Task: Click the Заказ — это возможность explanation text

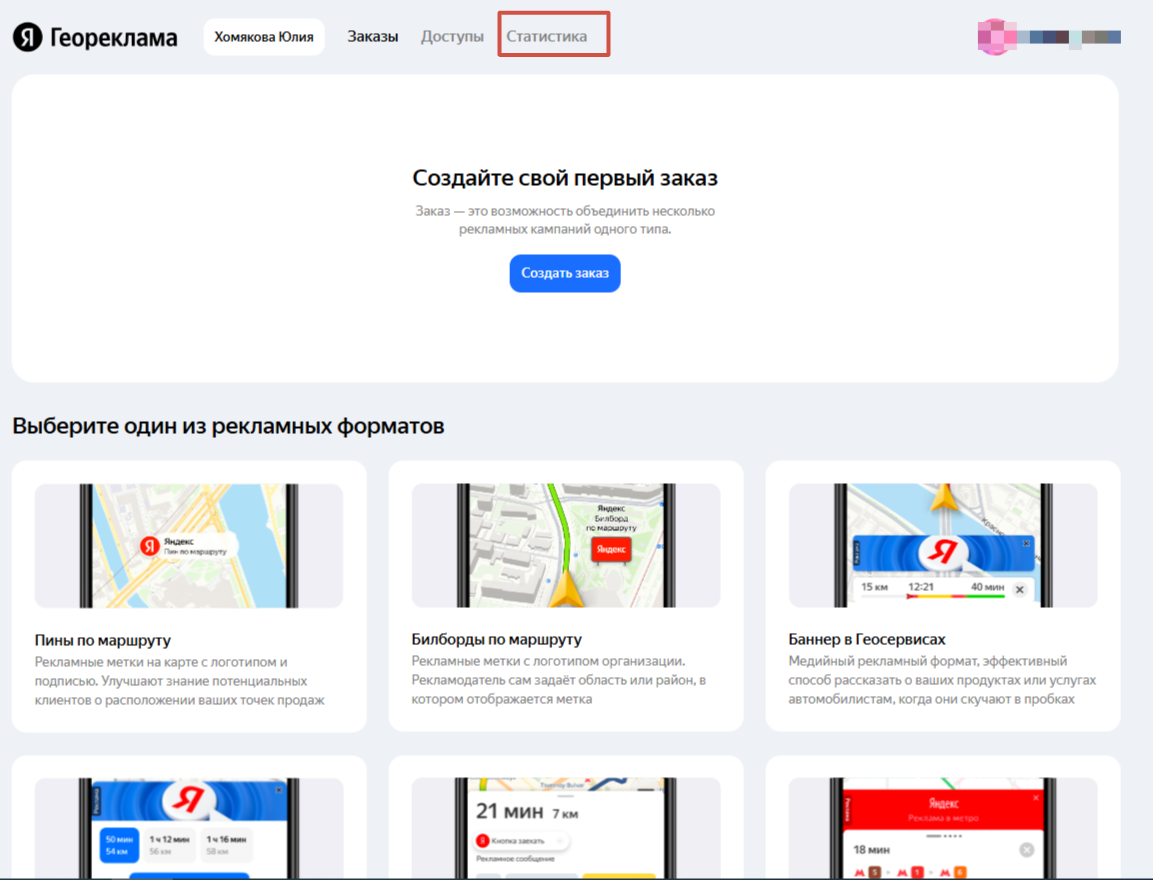Action: tap(565, 220)
